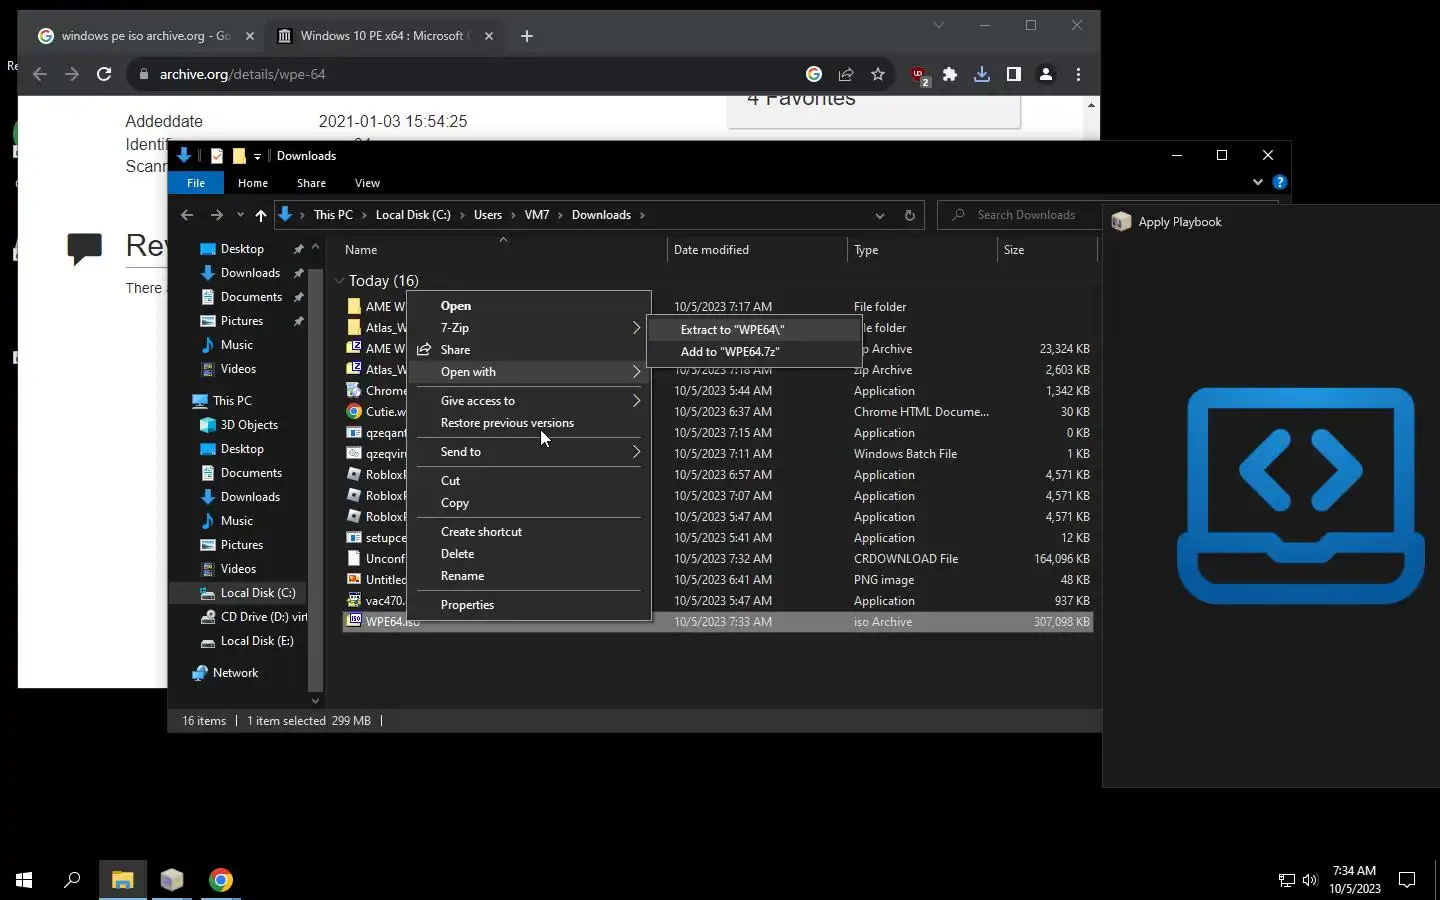Expand the 'Give access to' submenu arrow
The image size is (1440, 900).
[636, 401]
